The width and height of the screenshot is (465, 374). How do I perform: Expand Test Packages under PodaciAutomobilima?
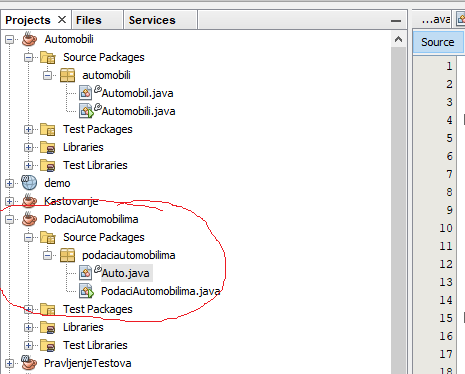(x=29, y=309)
